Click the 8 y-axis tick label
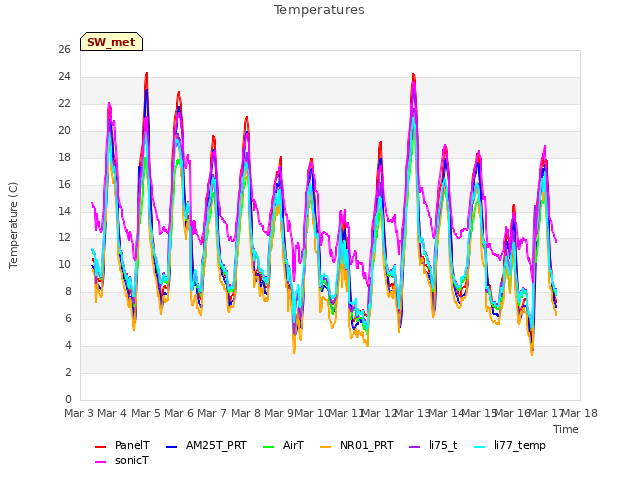 (x=68, y=292)
